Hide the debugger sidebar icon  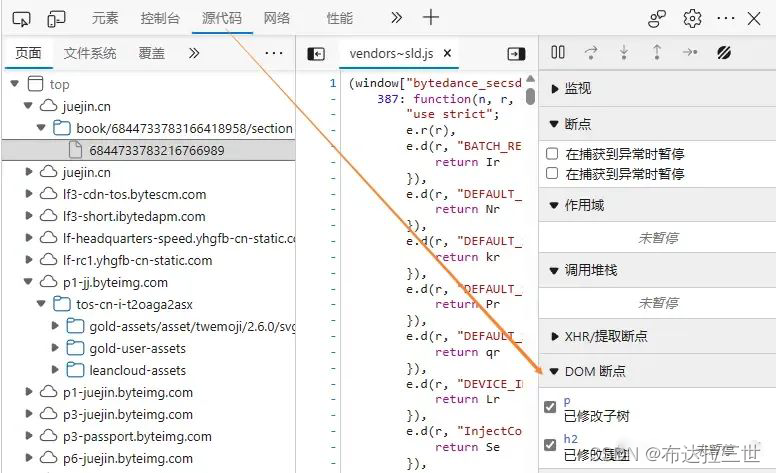point(516,53)
